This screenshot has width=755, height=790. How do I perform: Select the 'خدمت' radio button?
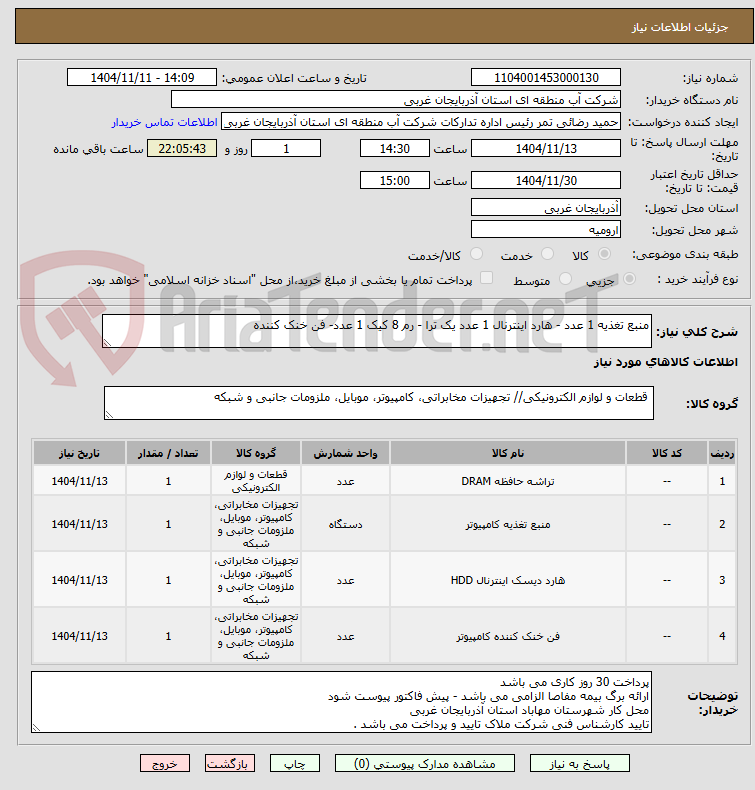[547, 254]
